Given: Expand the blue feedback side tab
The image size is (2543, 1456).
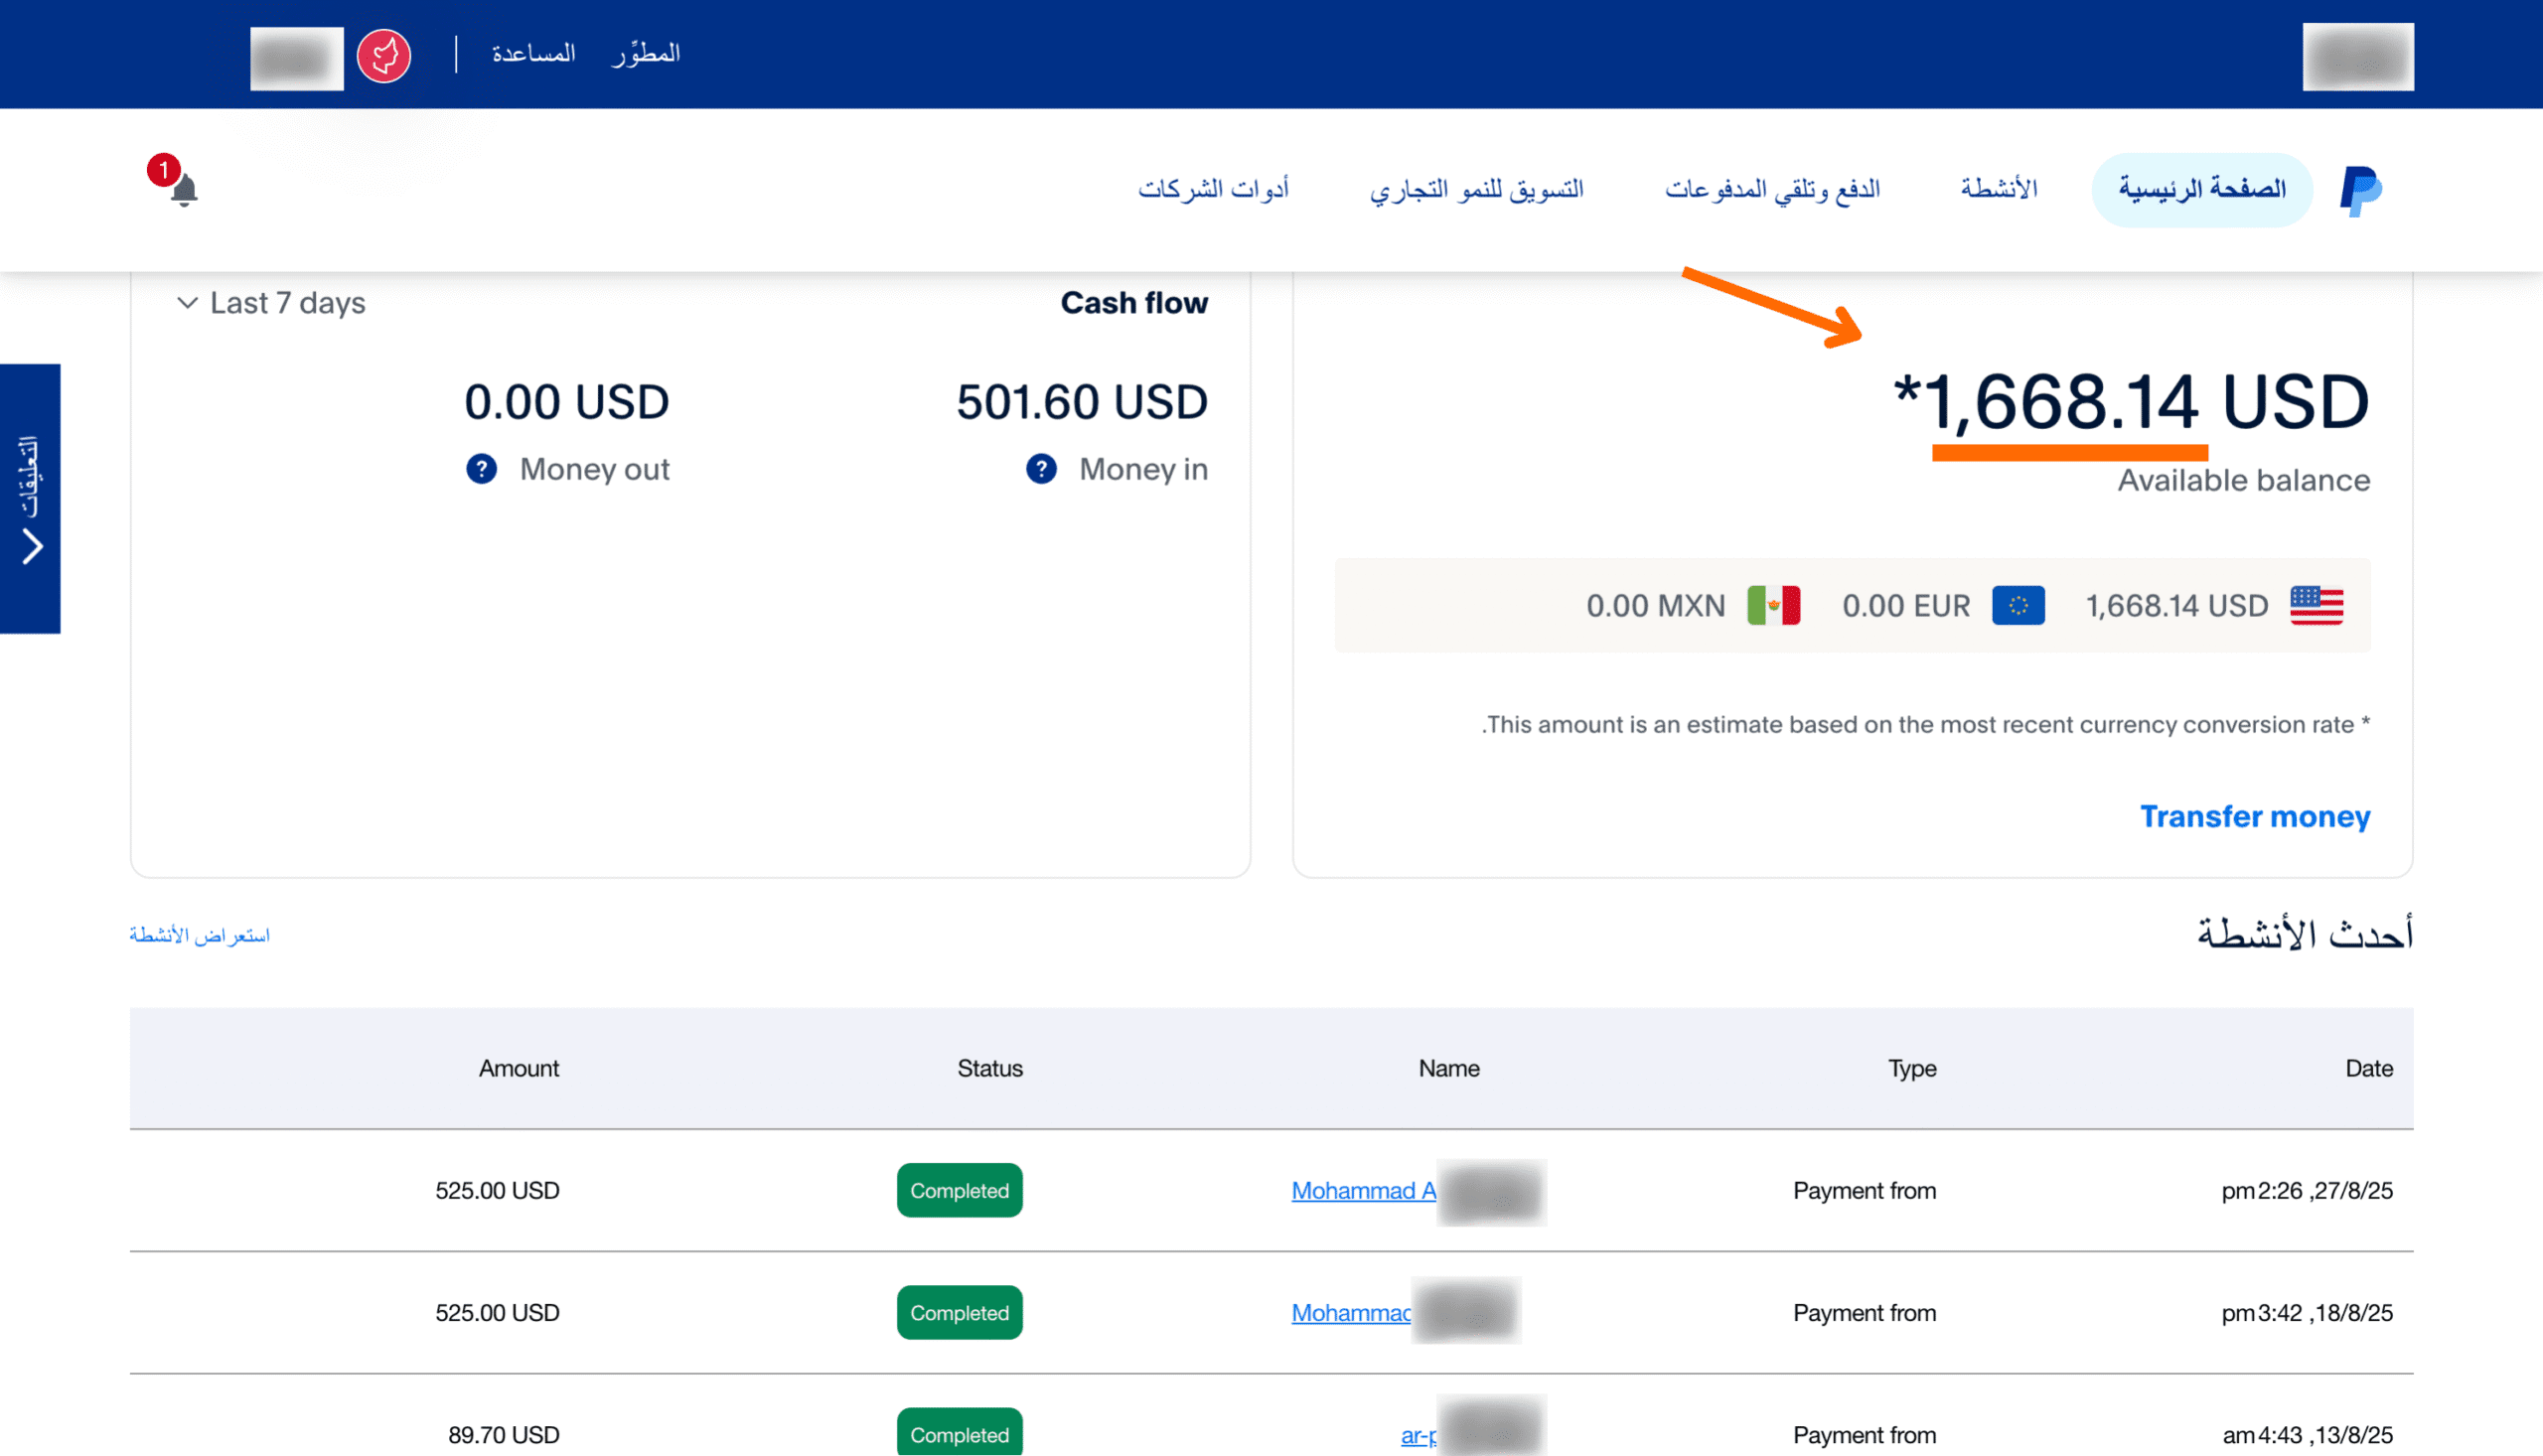Looking at the screenshot, I should [x=30, y=498].
